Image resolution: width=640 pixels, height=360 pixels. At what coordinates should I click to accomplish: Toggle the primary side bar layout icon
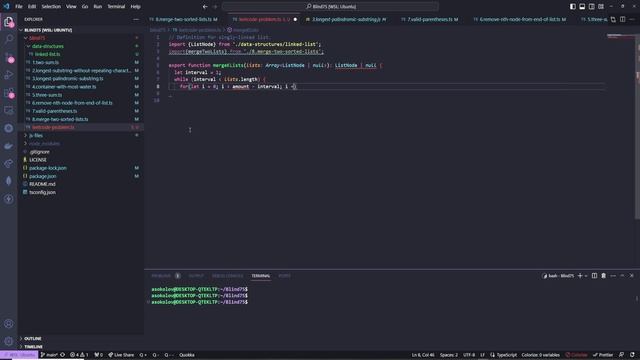[x=573, y=7]
